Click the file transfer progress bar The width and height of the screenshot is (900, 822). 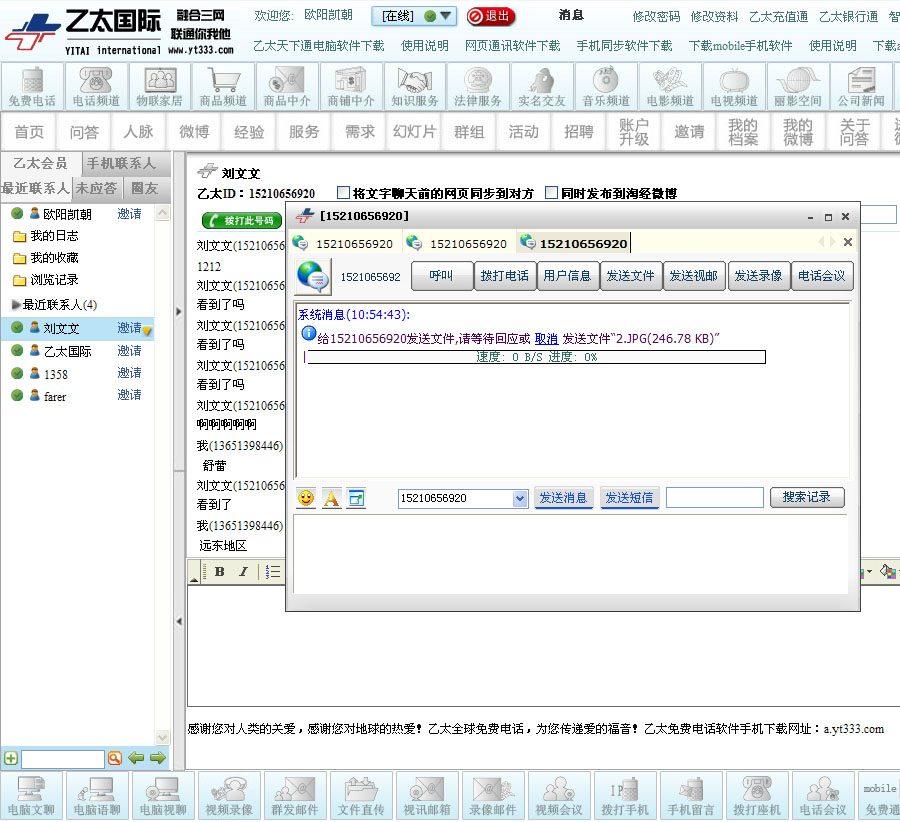point(535,357)
